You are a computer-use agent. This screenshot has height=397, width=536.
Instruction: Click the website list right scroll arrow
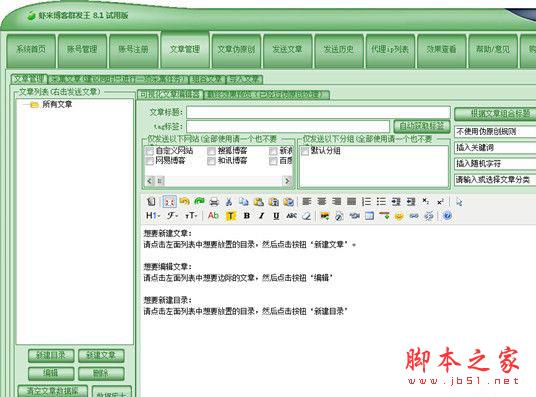click(x=287, y=181)
